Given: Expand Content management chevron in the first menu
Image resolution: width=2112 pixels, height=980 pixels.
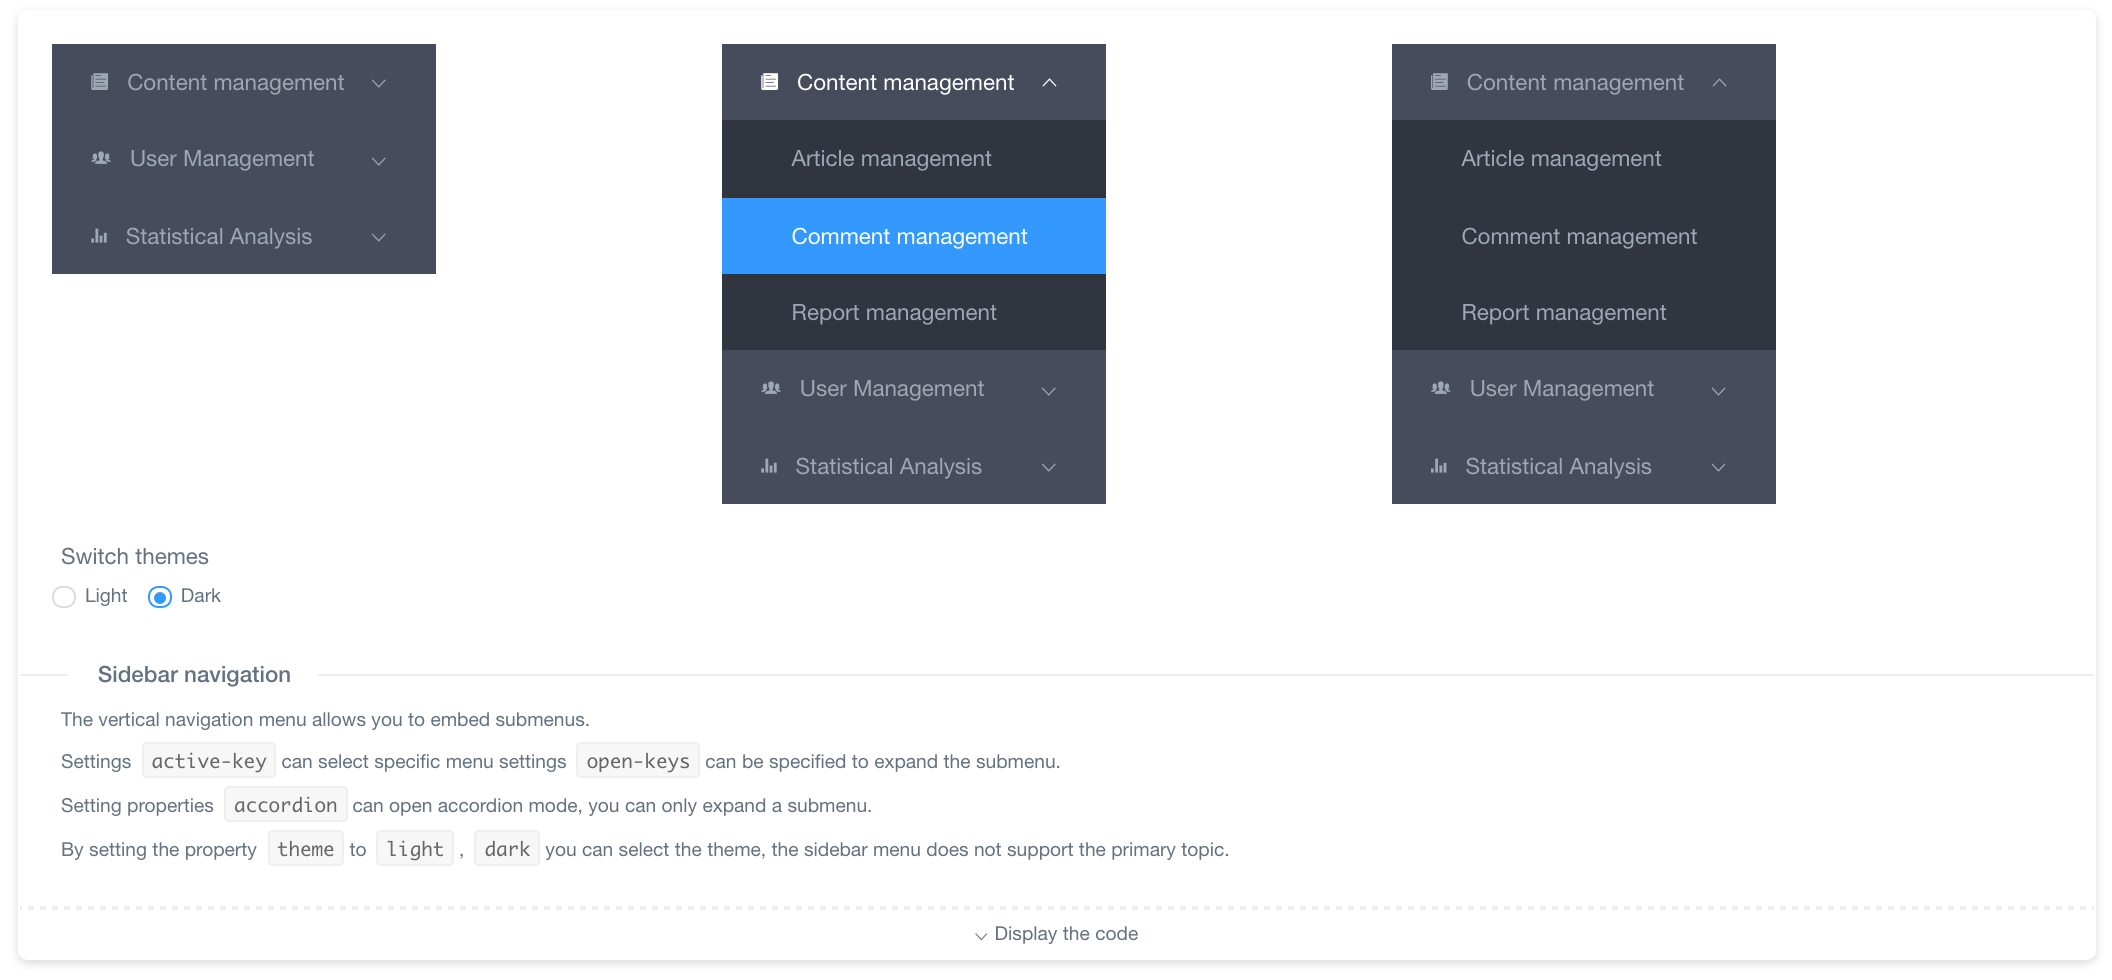Looking at the screenshot, I should pos(379,83).
